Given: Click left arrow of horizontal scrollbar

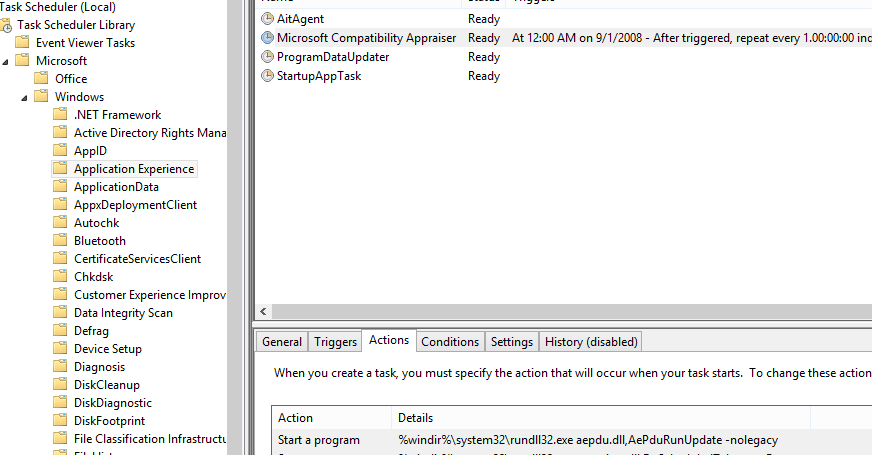Looking at the screenshot, I should tap(265, 312).
